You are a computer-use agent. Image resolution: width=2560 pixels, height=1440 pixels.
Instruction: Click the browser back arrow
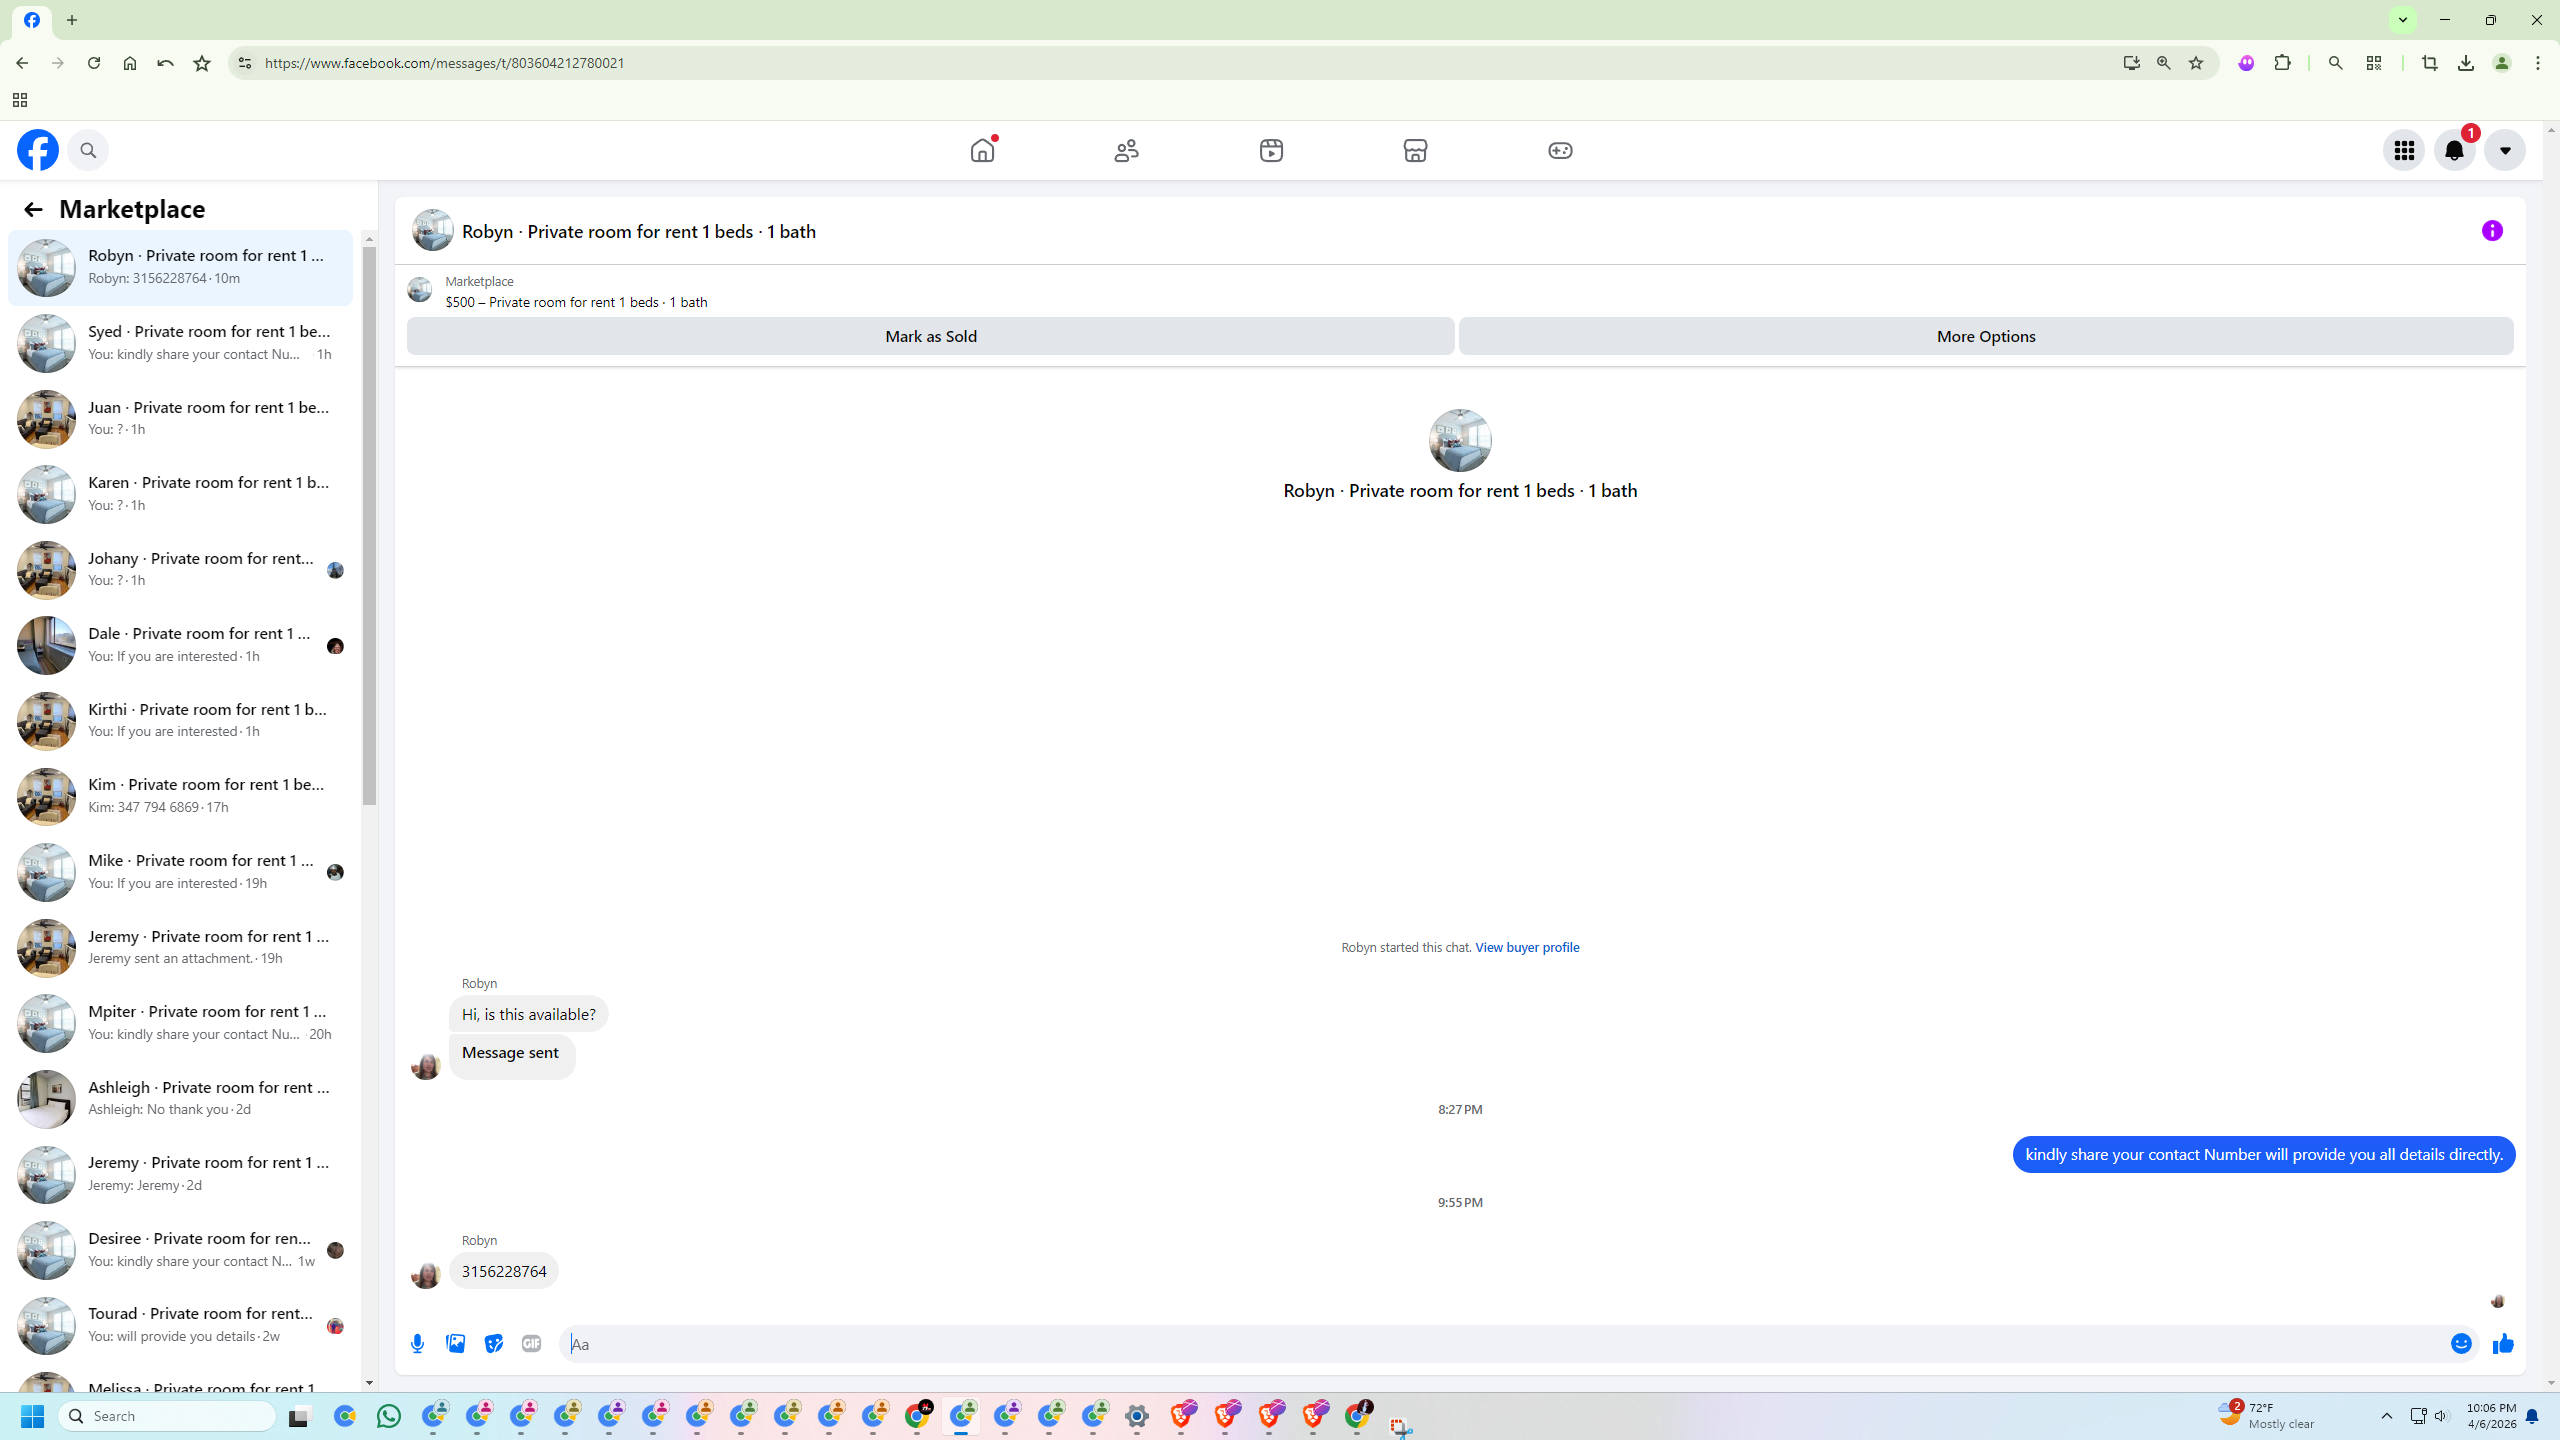pos(22,63)
